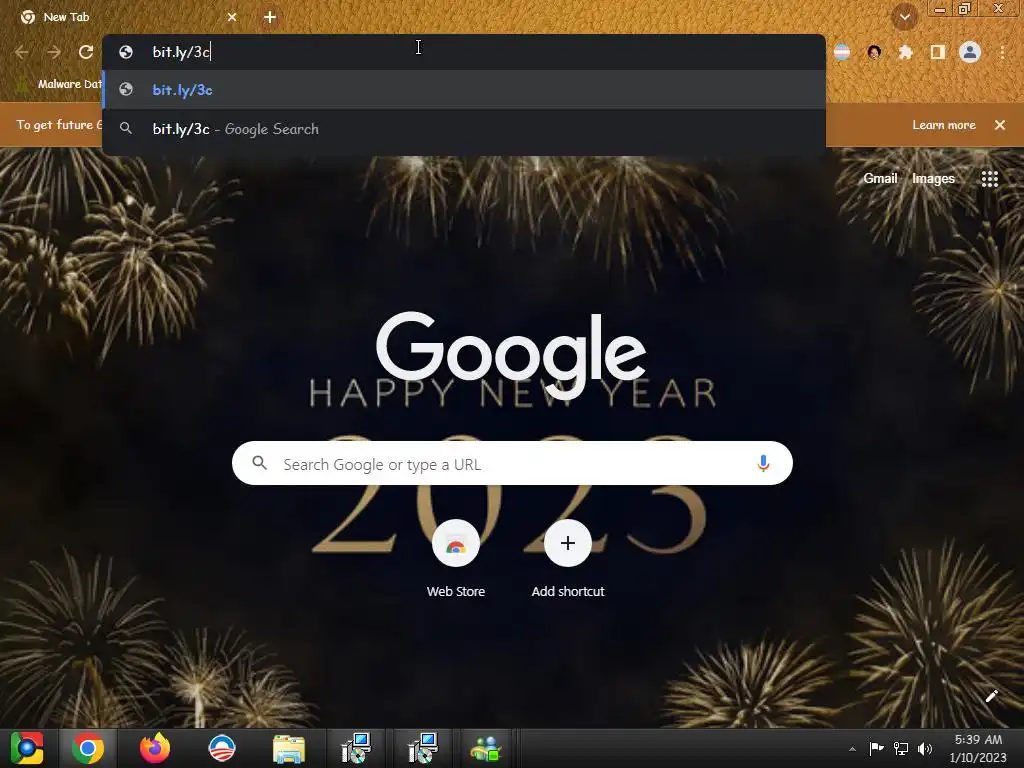Click the face avatar extension icon

click(x=874, y=52)
